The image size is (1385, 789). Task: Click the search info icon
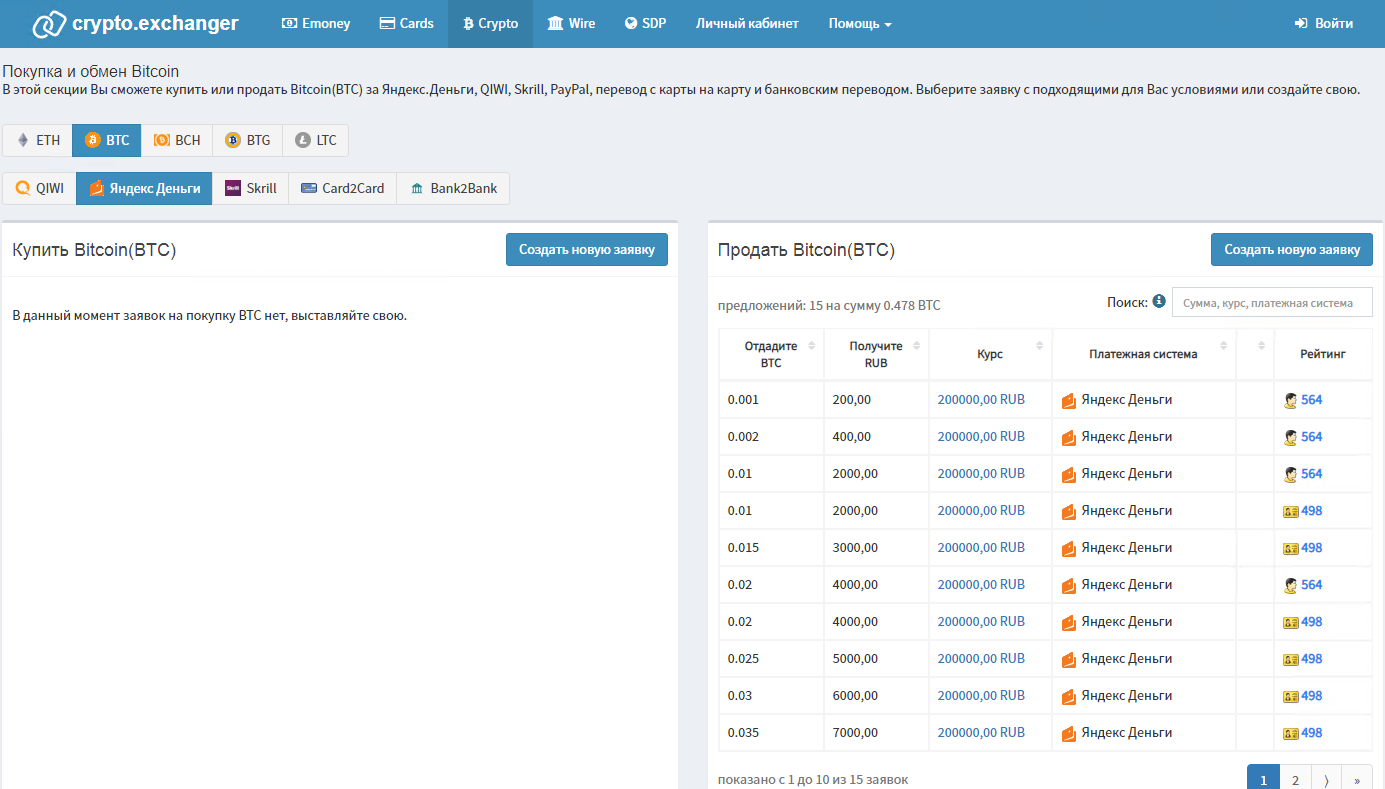pyautogui.click(x=1159, y=301)
